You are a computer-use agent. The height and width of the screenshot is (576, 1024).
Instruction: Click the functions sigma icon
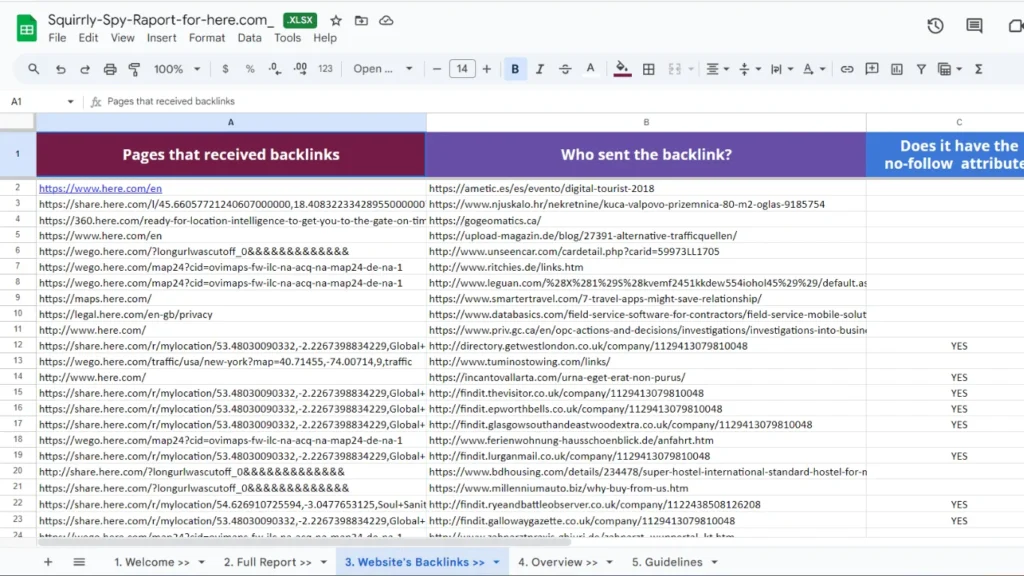pyautogui.click(x=978, y=69)
